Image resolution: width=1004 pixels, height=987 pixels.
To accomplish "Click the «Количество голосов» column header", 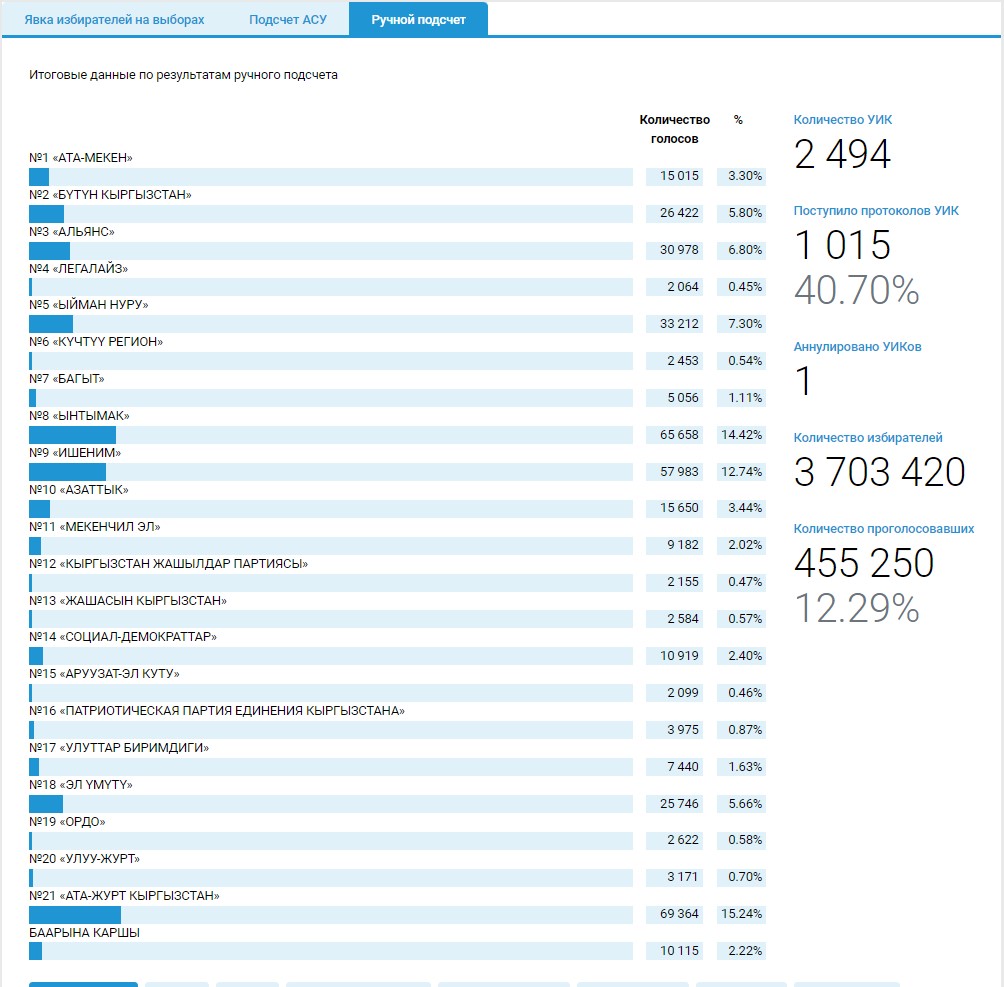I will 674,129.
